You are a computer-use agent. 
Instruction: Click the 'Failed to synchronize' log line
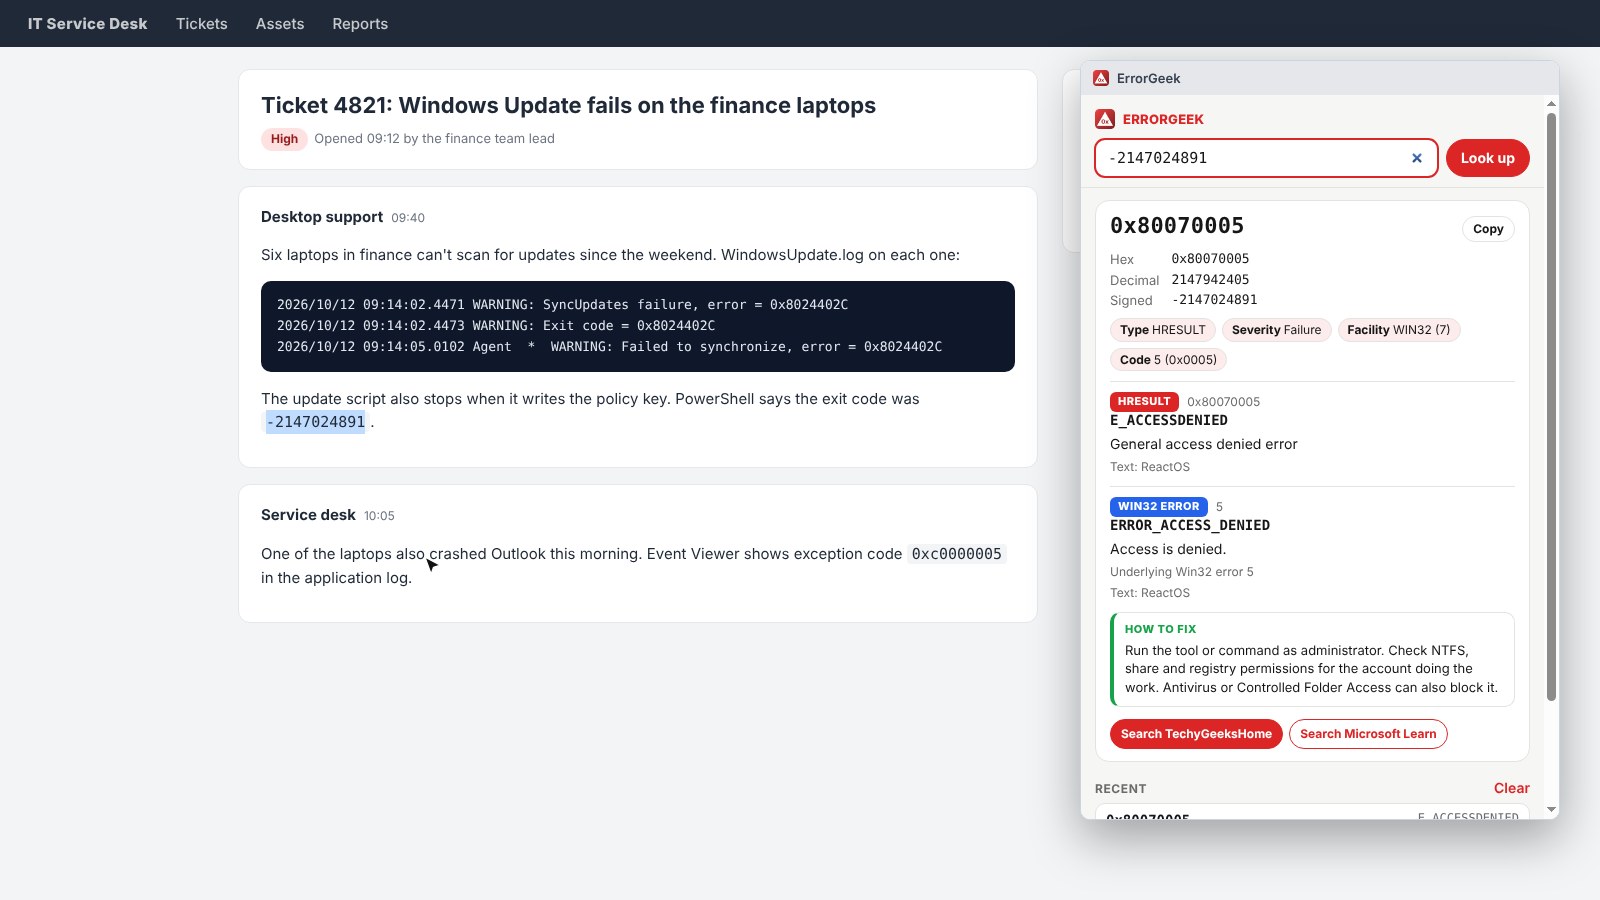pos(609,347)
